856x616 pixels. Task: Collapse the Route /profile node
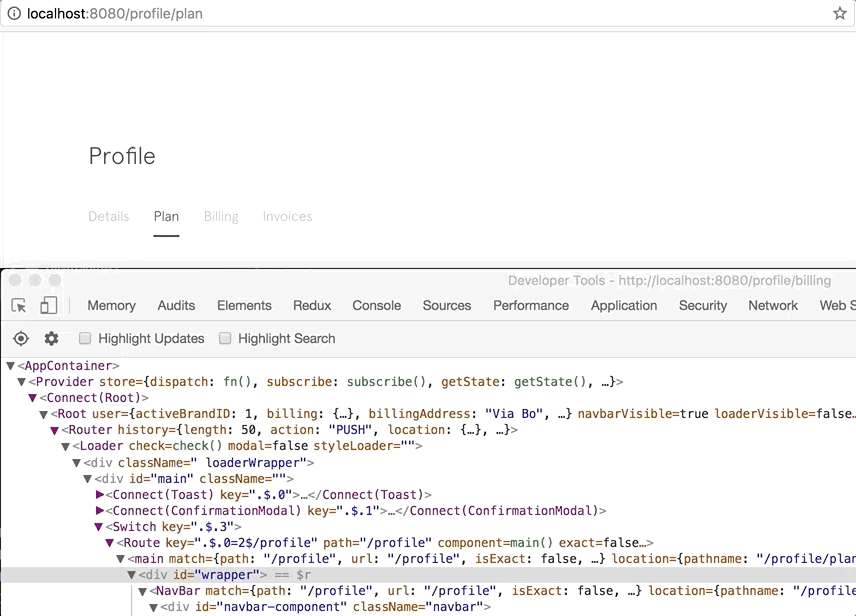tap(109, 543)
